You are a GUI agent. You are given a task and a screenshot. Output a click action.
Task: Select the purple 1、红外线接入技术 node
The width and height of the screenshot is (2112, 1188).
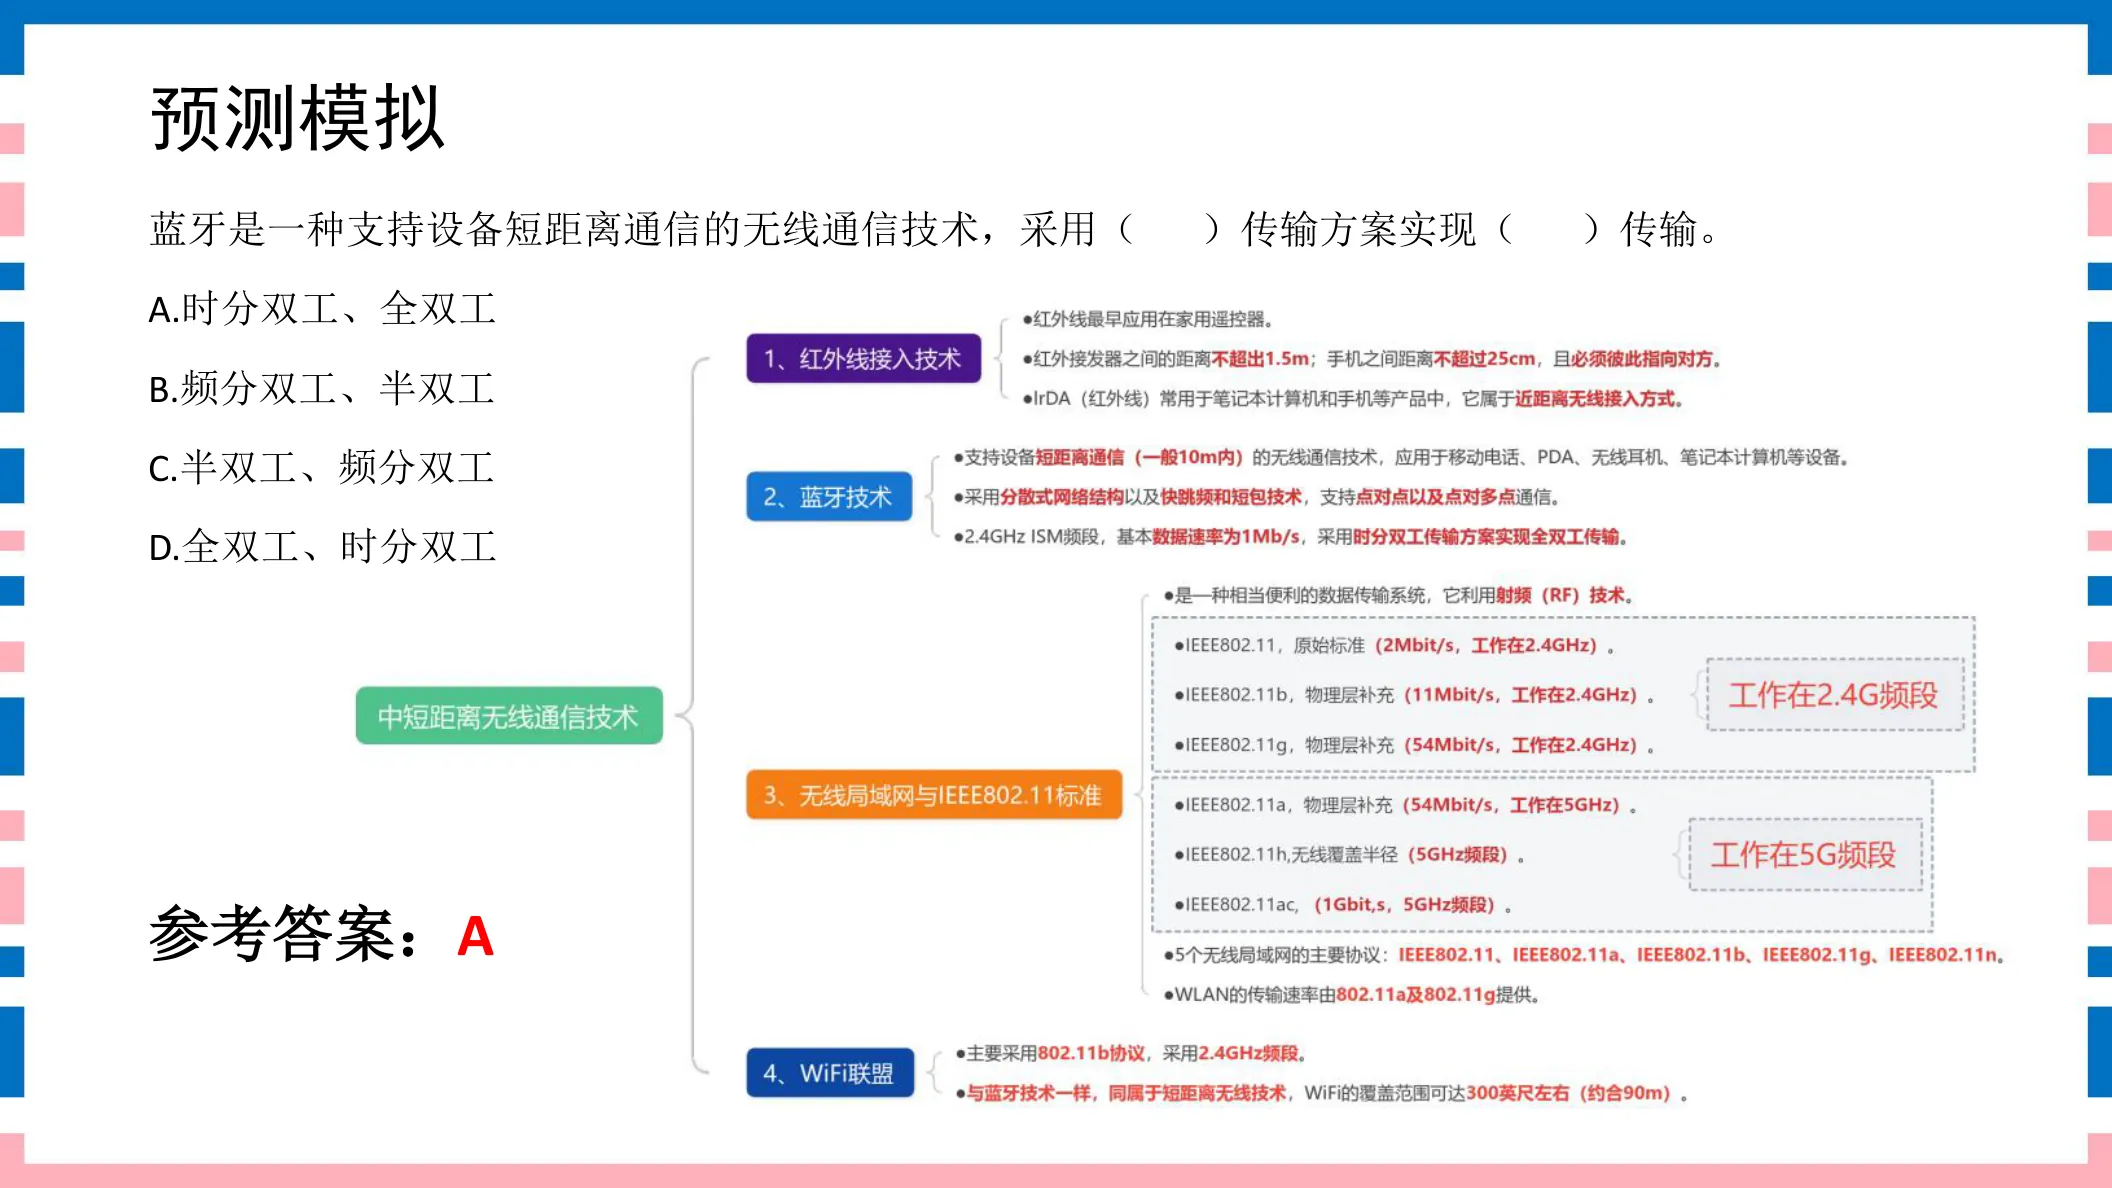click(863, 358)
